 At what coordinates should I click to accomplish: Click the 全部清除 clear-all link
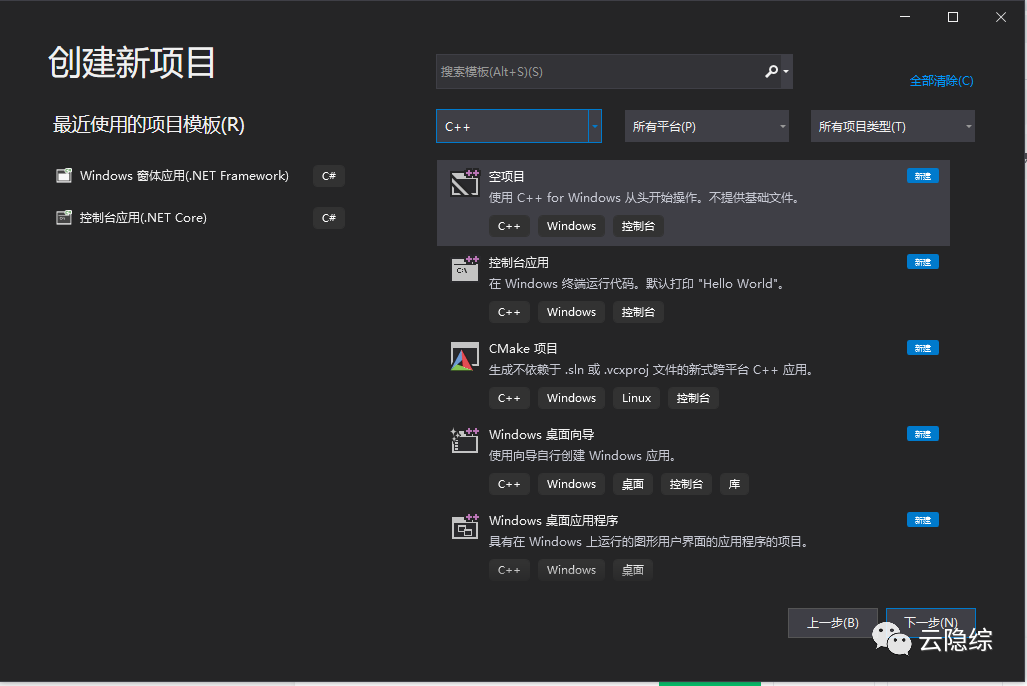click(941, 79)
